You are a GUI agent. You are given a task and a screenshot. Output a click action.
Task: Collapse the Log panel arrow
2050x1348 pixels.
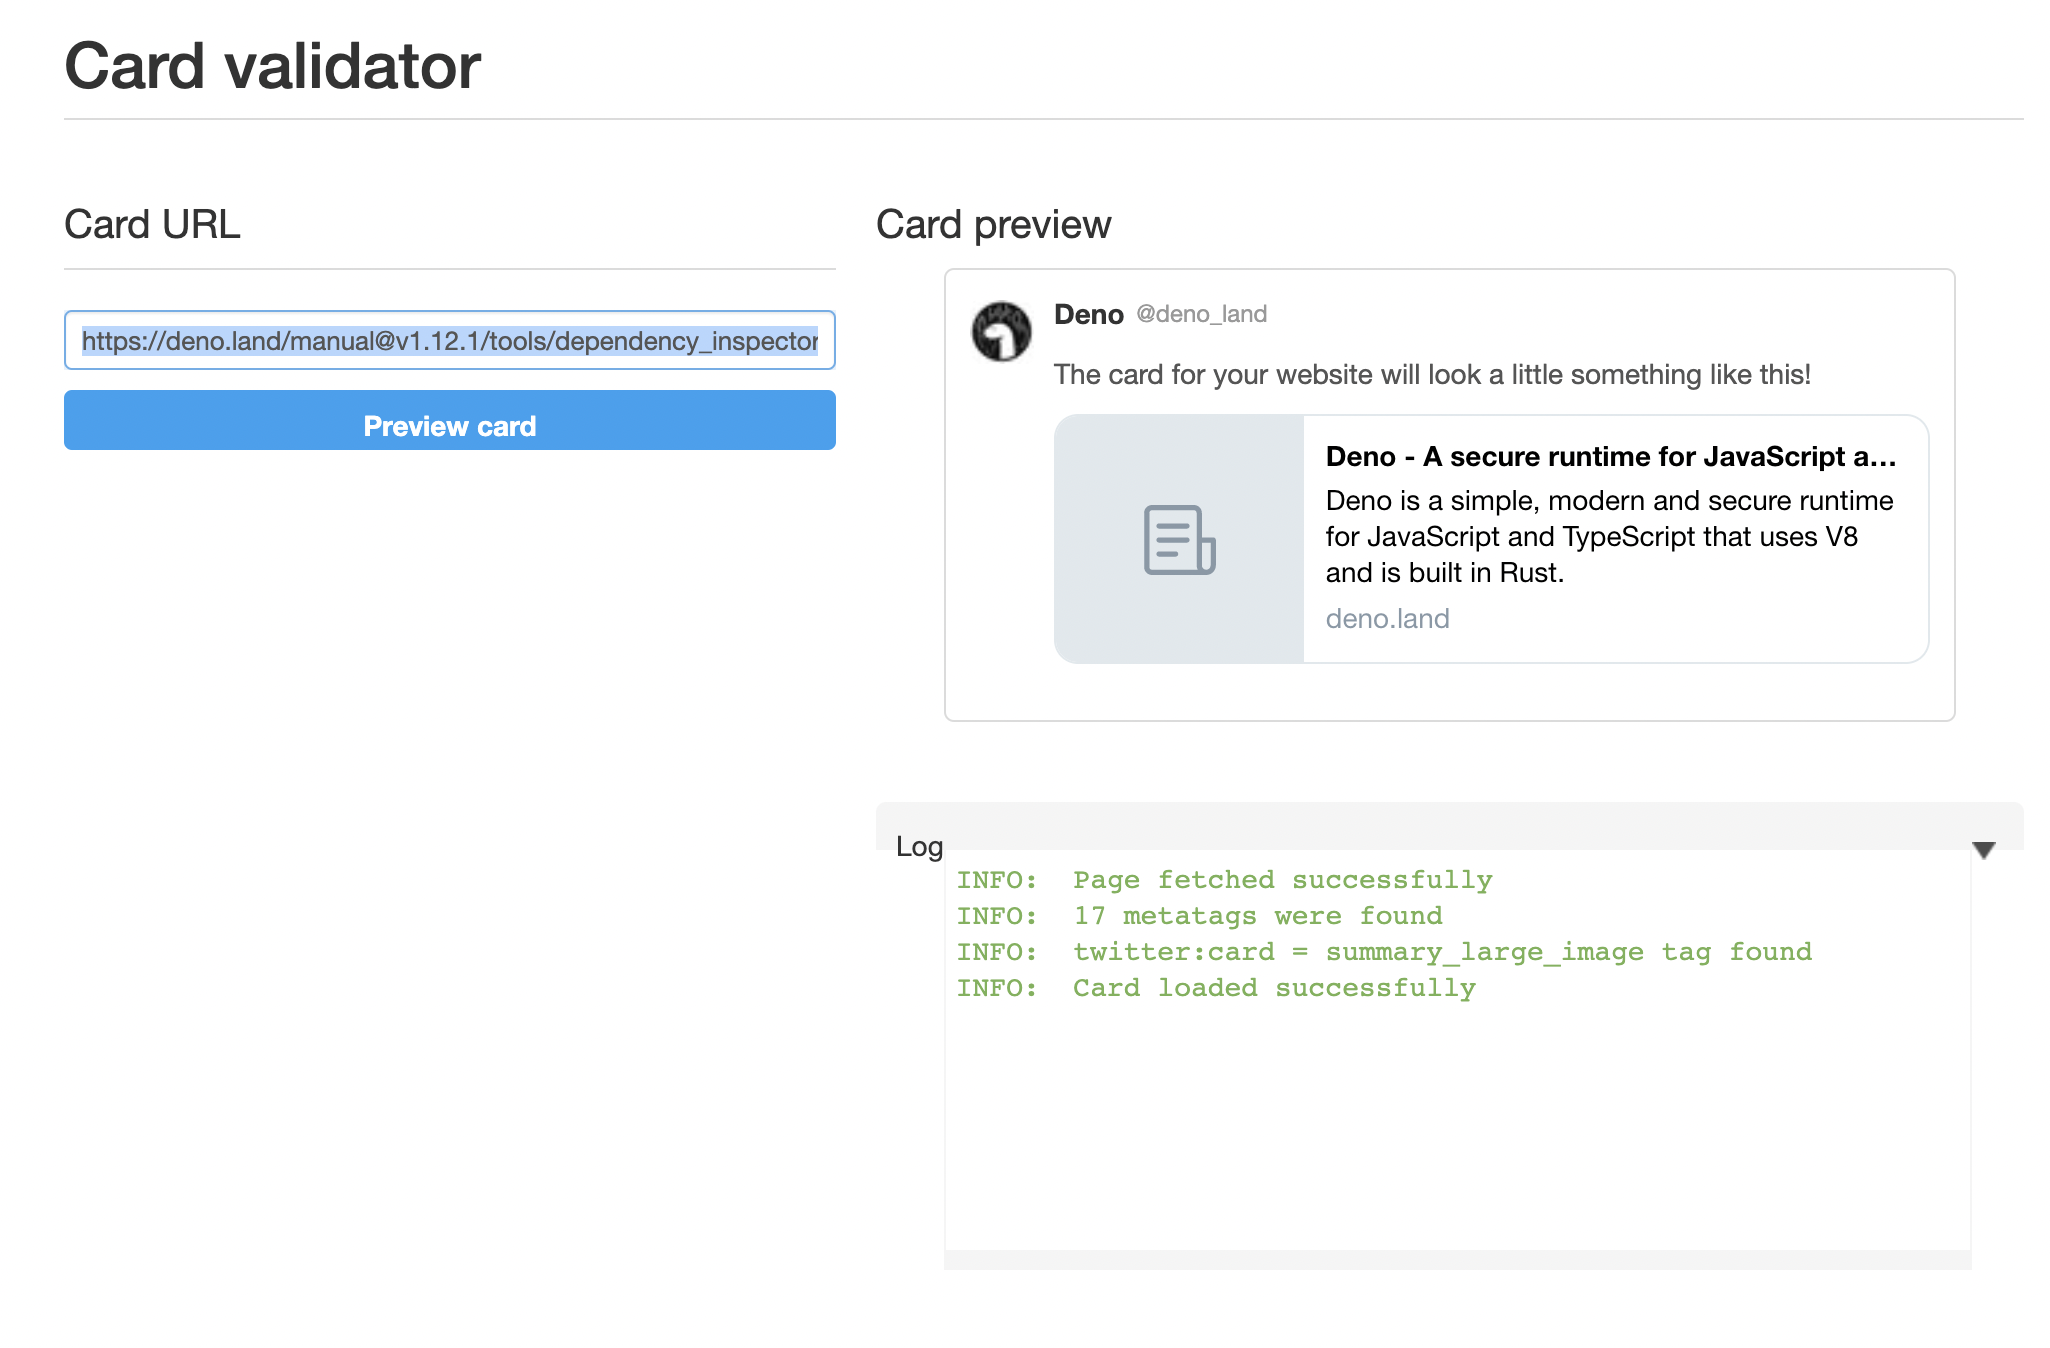pos(1984,850)
